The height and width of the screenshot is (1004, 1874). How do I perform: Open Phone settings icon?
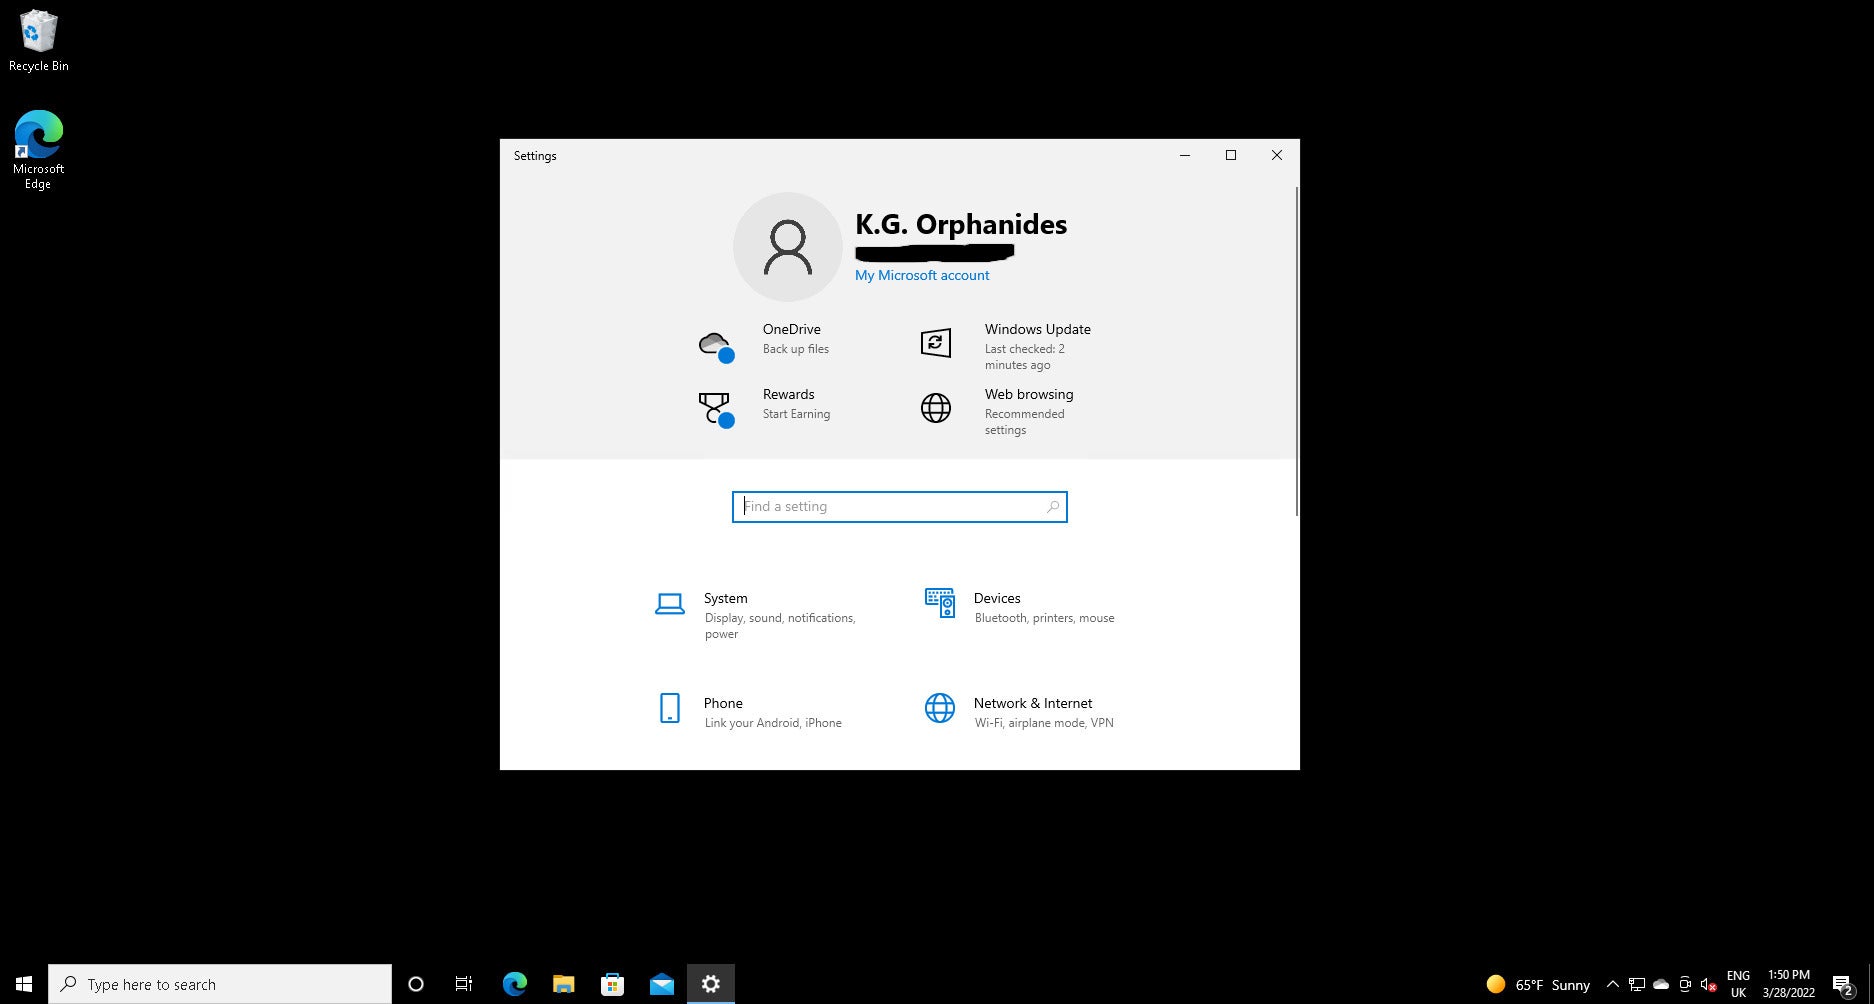[670, 708]
